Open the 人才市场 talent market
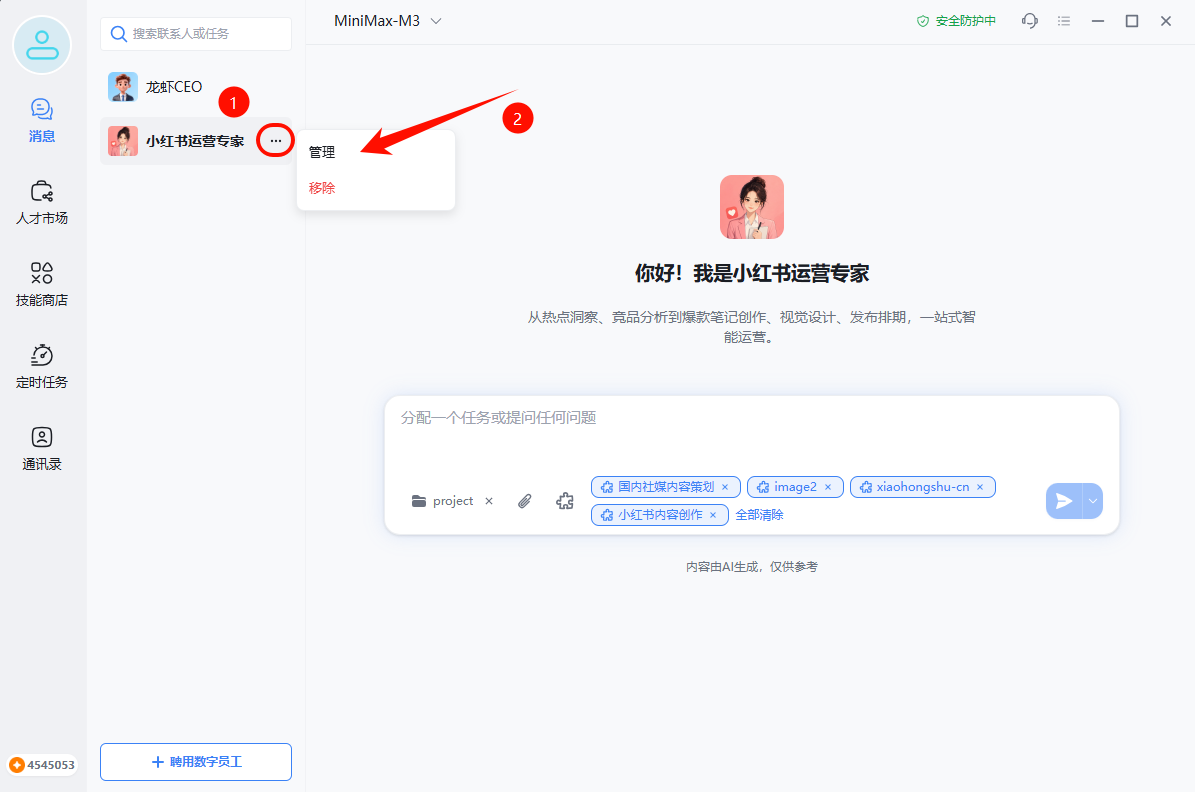 click(42, 203)
